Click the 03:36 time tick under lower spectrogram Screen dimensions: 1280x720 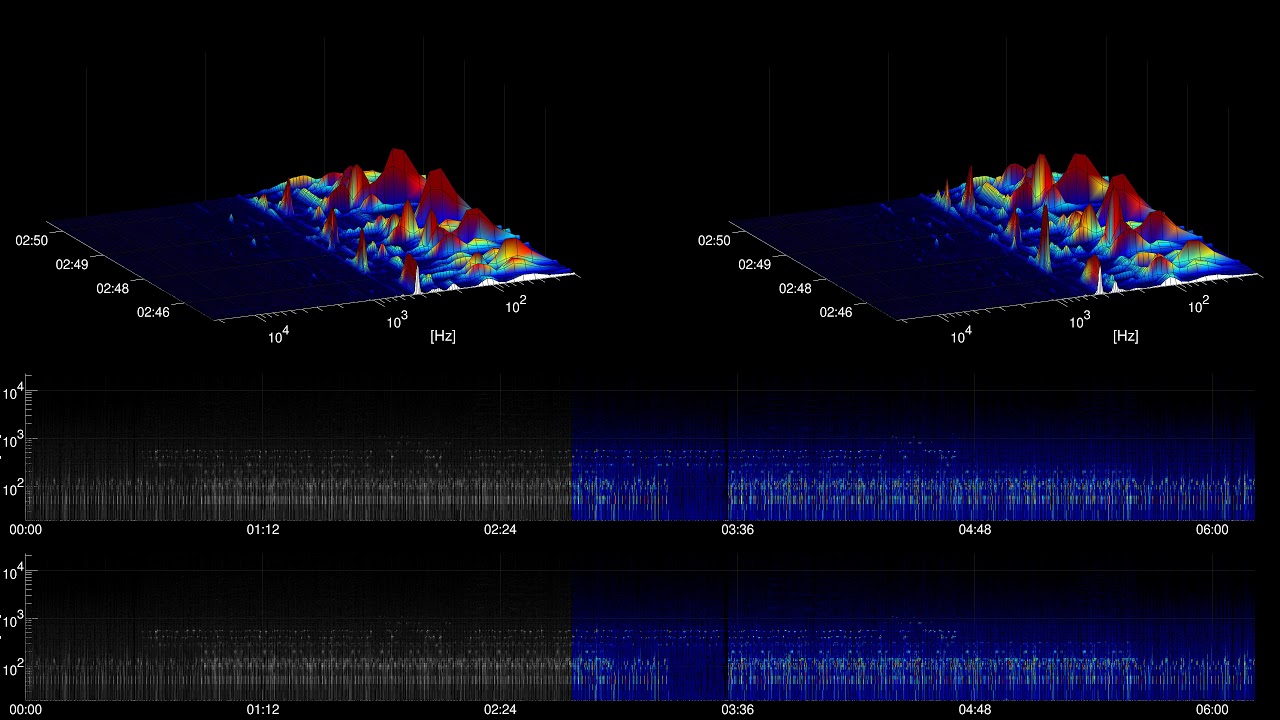click(x=737, y=710)
